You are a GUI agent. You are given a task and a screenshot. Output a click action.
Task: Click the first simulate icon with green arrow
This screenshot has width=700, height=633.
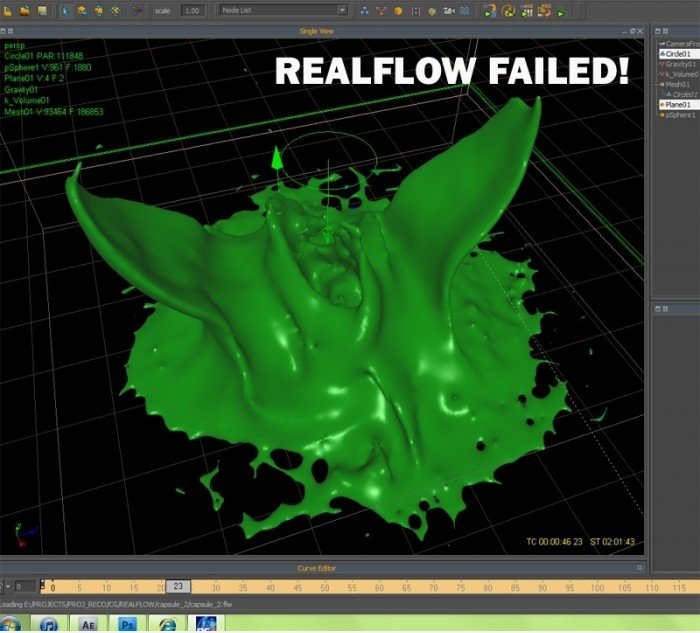click(490, 11)
